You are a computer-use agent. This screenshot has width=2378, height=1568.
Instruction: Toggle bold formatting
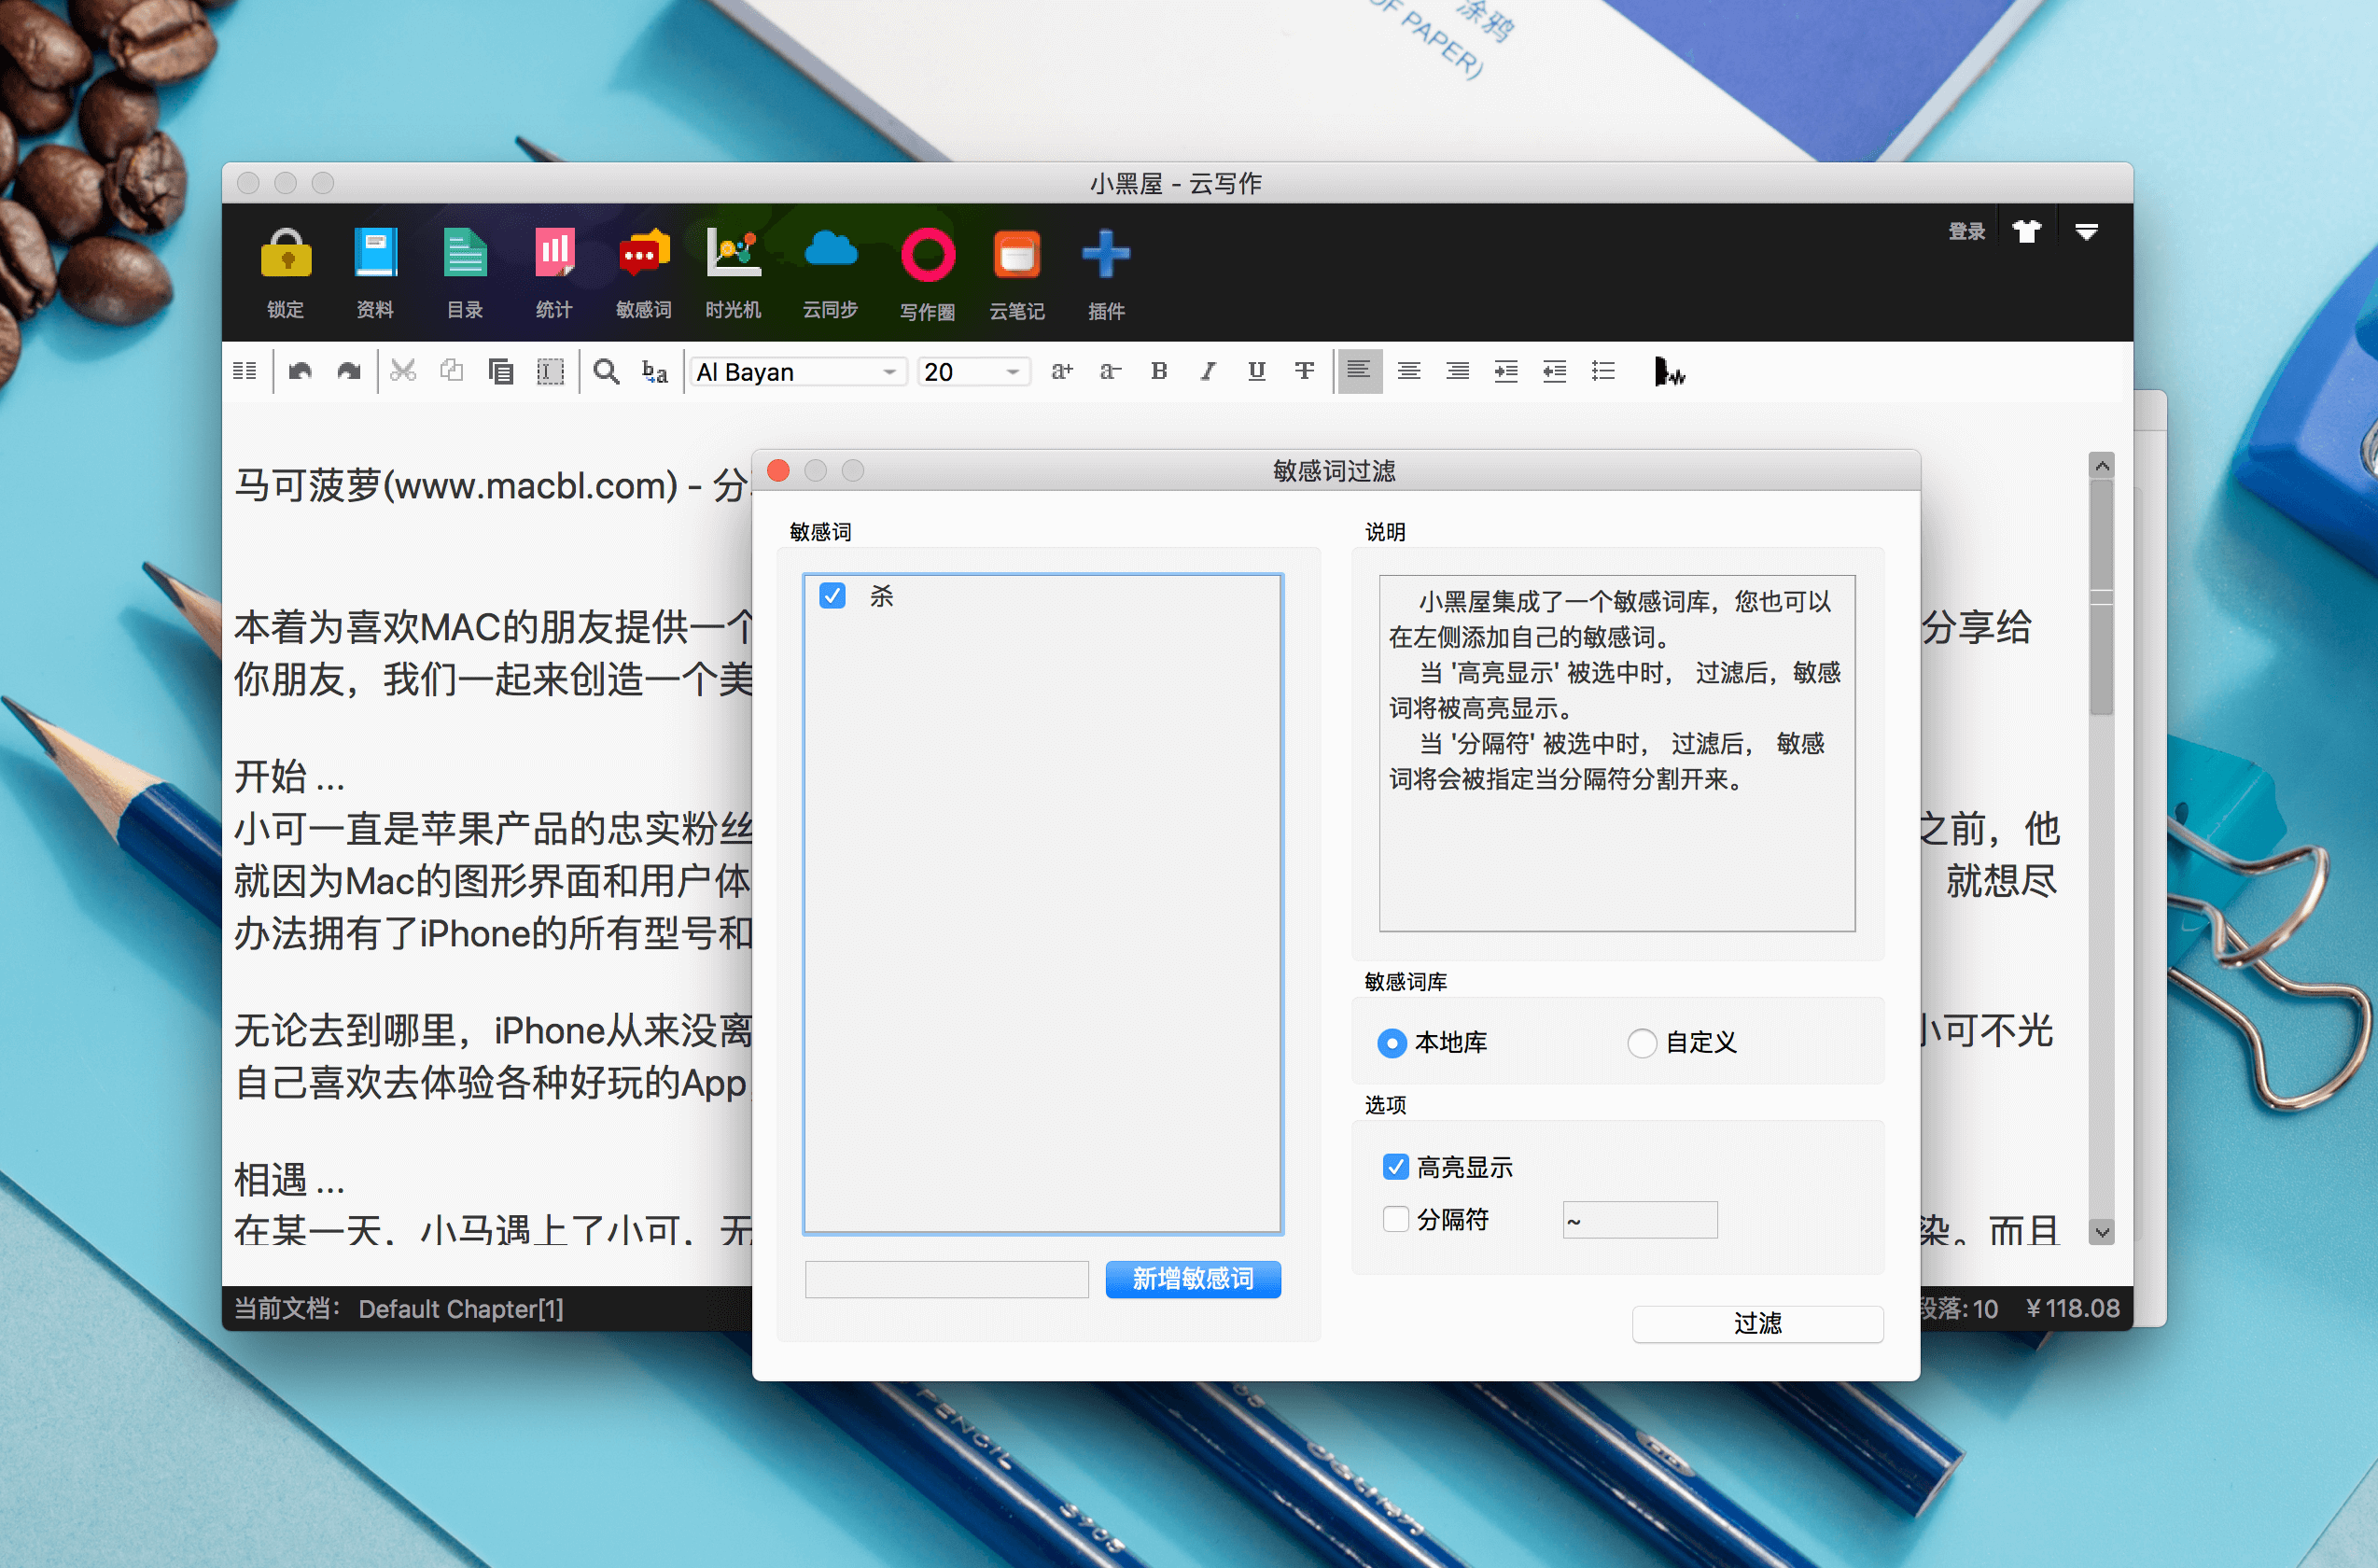[x=1159, y=372]
